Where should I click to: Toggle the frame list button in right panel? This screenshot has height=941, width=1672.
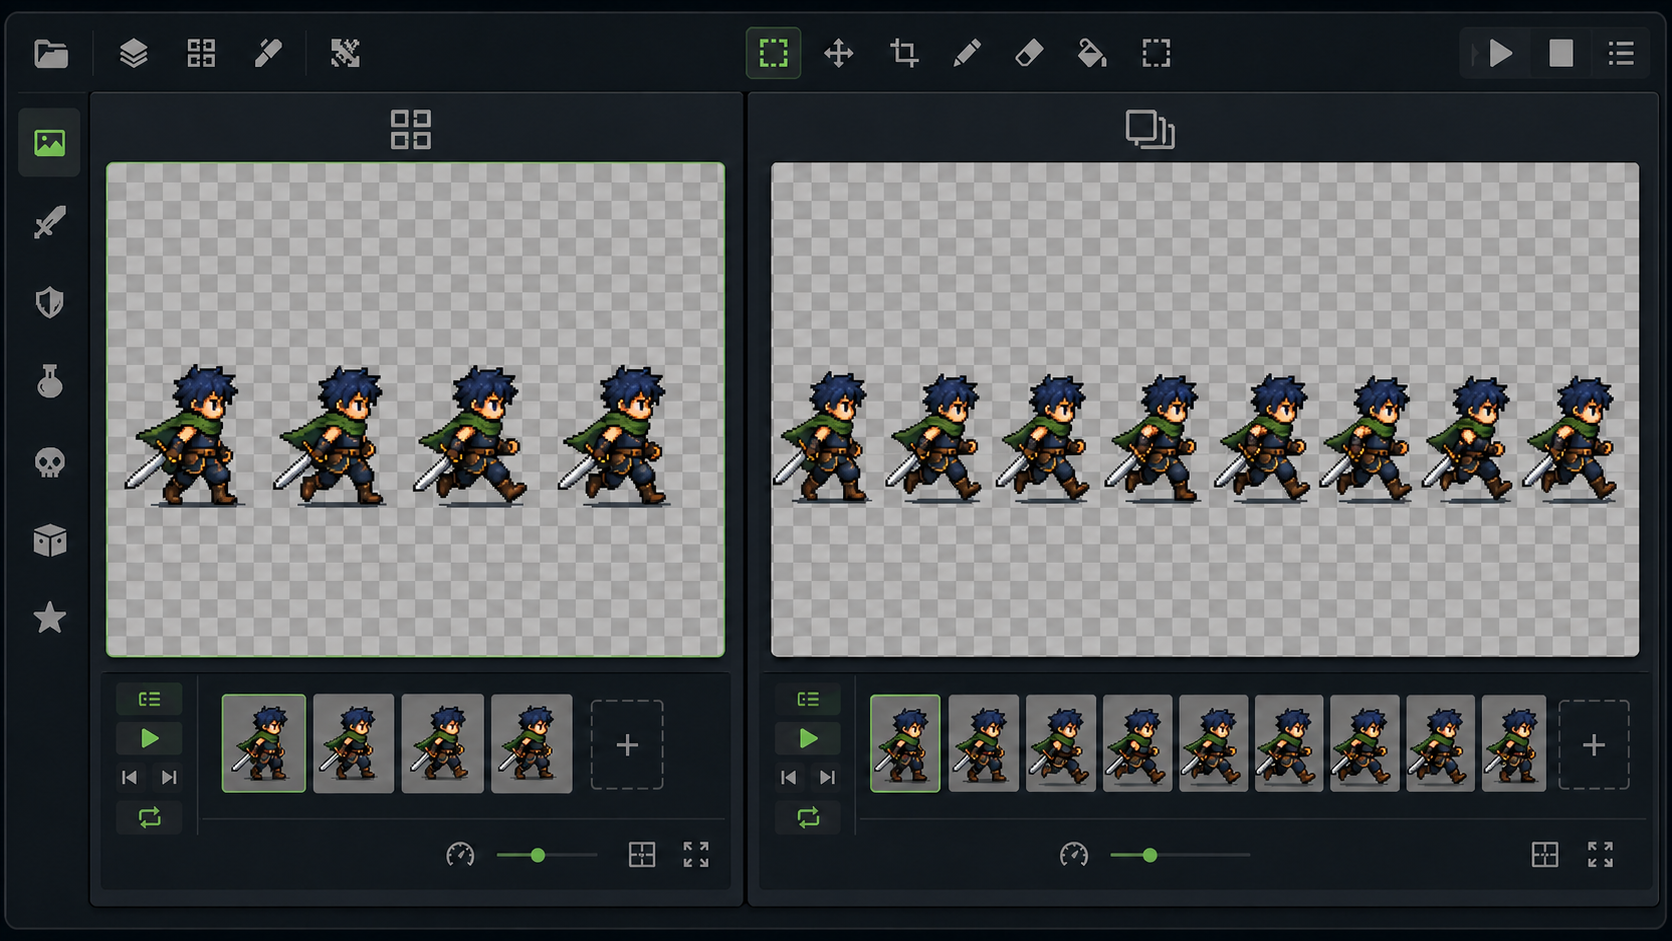(808, 699)
